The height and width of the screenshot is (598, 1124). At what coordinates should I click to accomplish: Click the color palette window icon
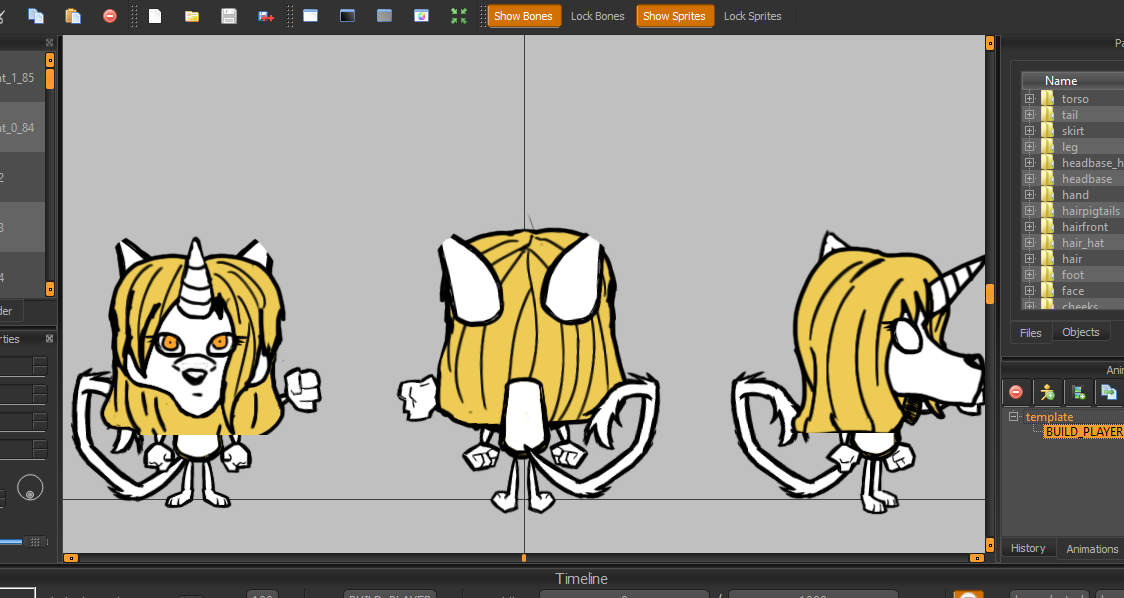[x=422, y=16]
